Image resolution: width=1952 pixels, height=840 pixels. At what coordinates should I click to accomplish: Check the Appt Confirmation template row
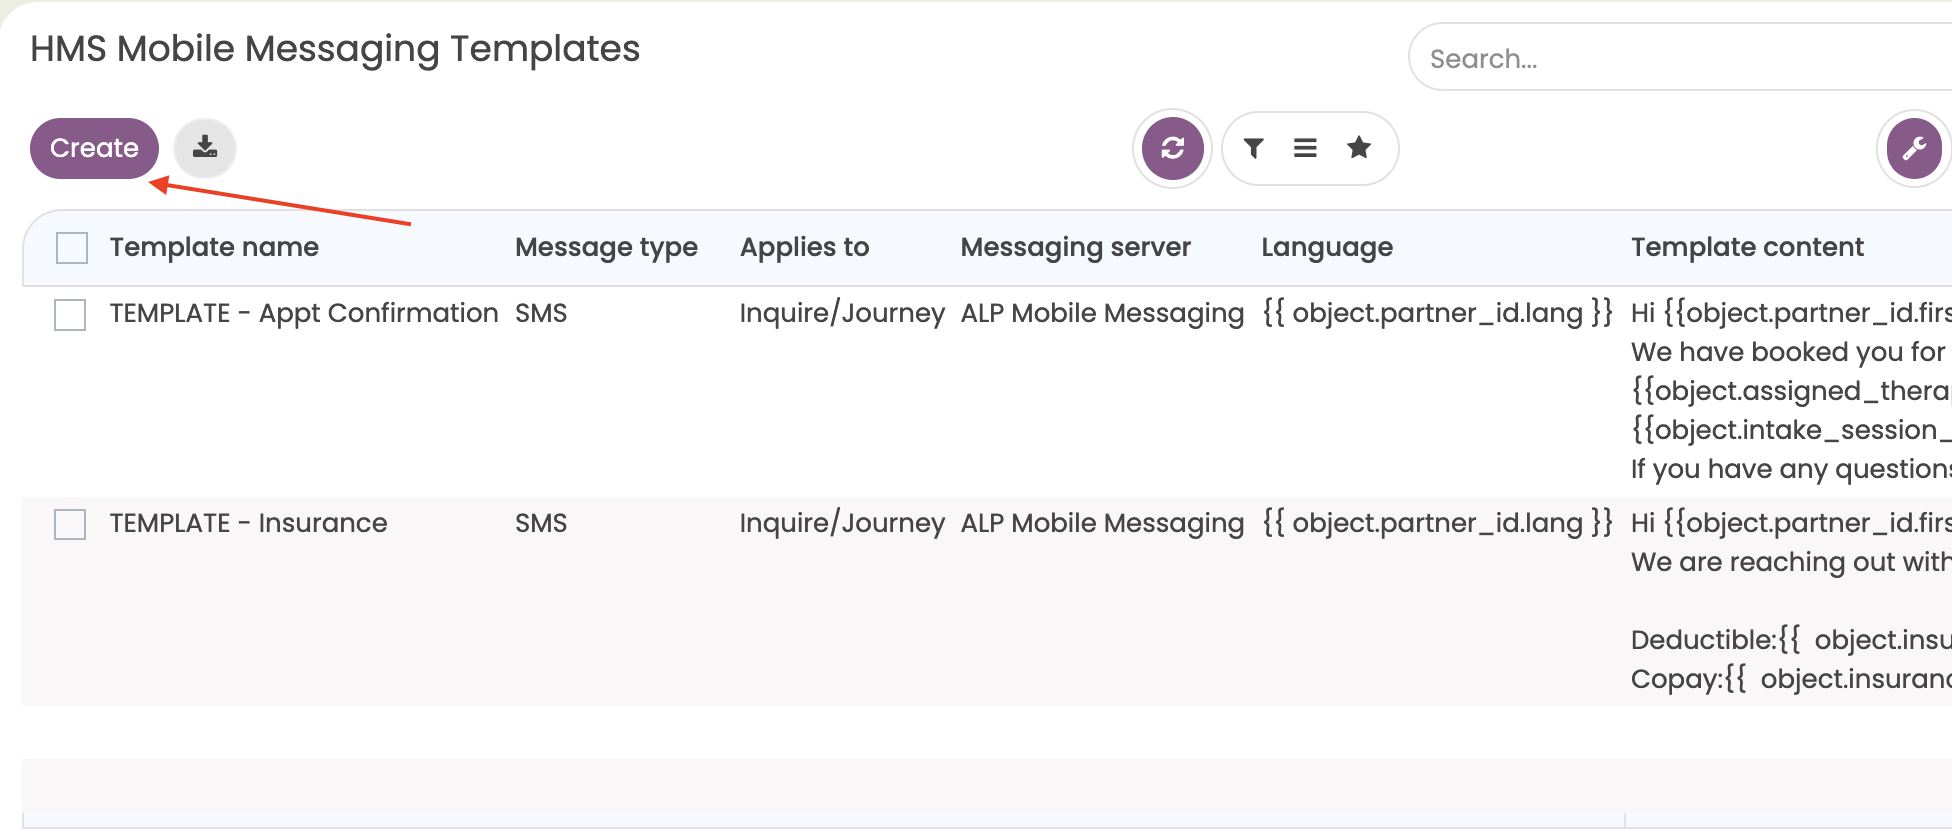point(70,314)
